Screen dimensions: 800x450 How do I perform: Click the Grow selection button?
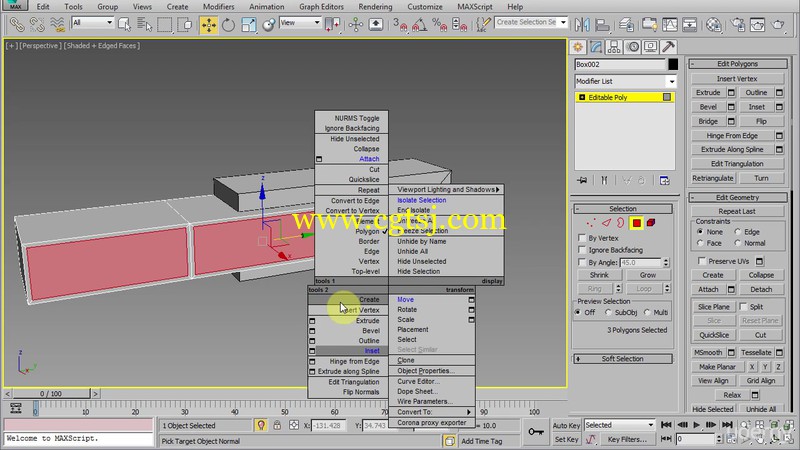(648, 274)
